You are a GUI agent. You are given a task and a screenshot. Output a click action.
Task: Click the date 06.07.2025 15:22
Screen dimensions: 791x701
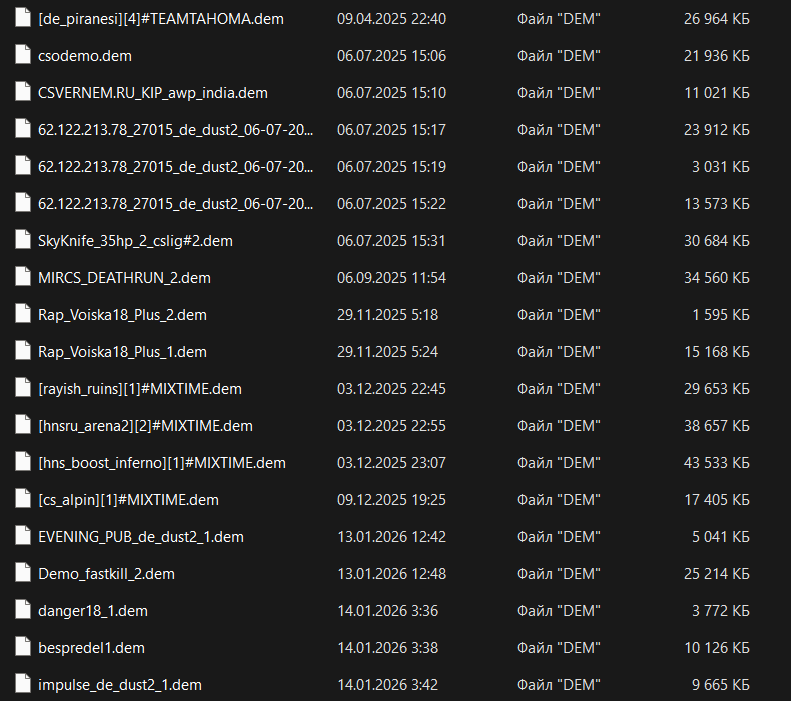(x=391, y=204)
